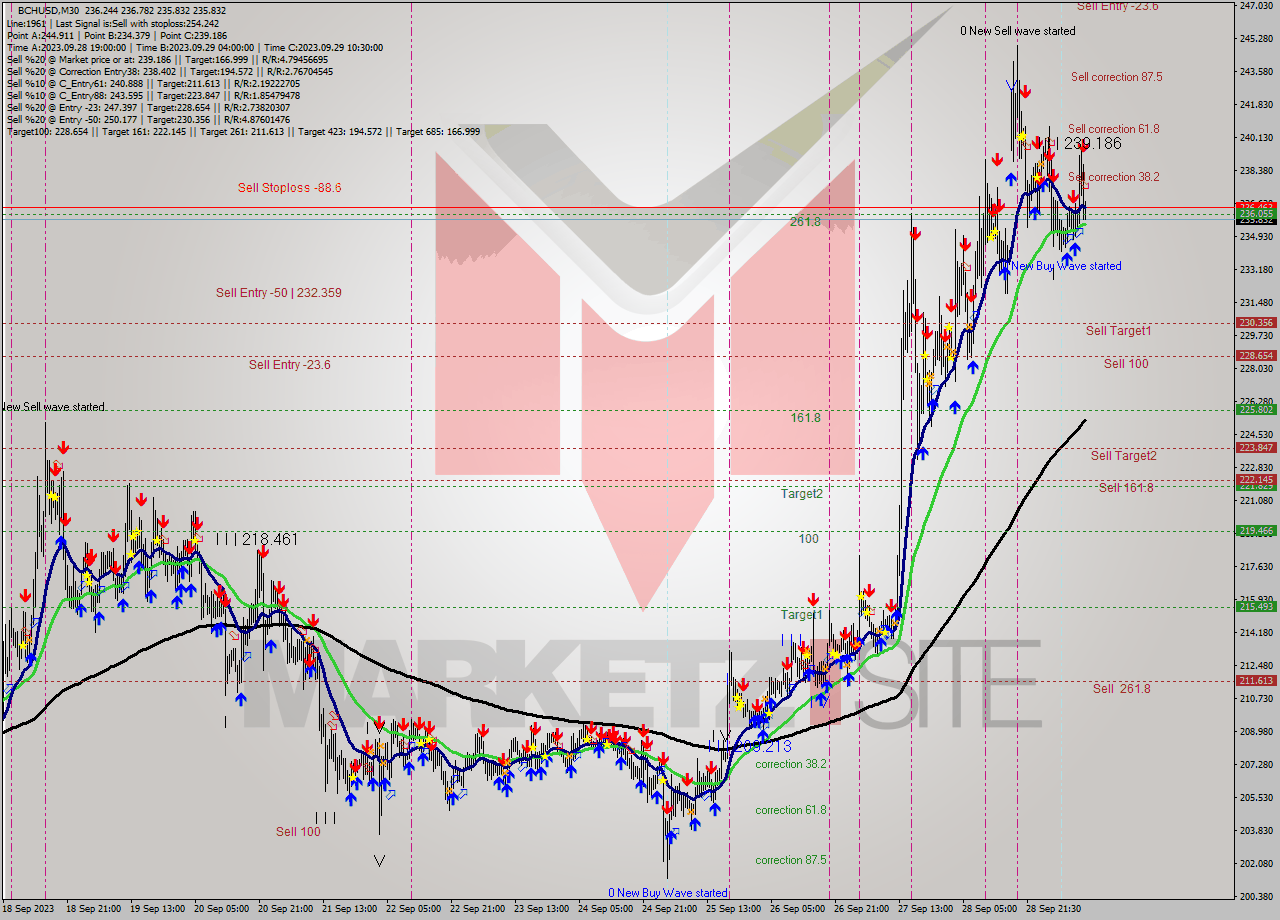Click the 214.180 price axis value
Image resolution: width=1280 pixels, height=920 pixels.
[x=1256, y=633]
